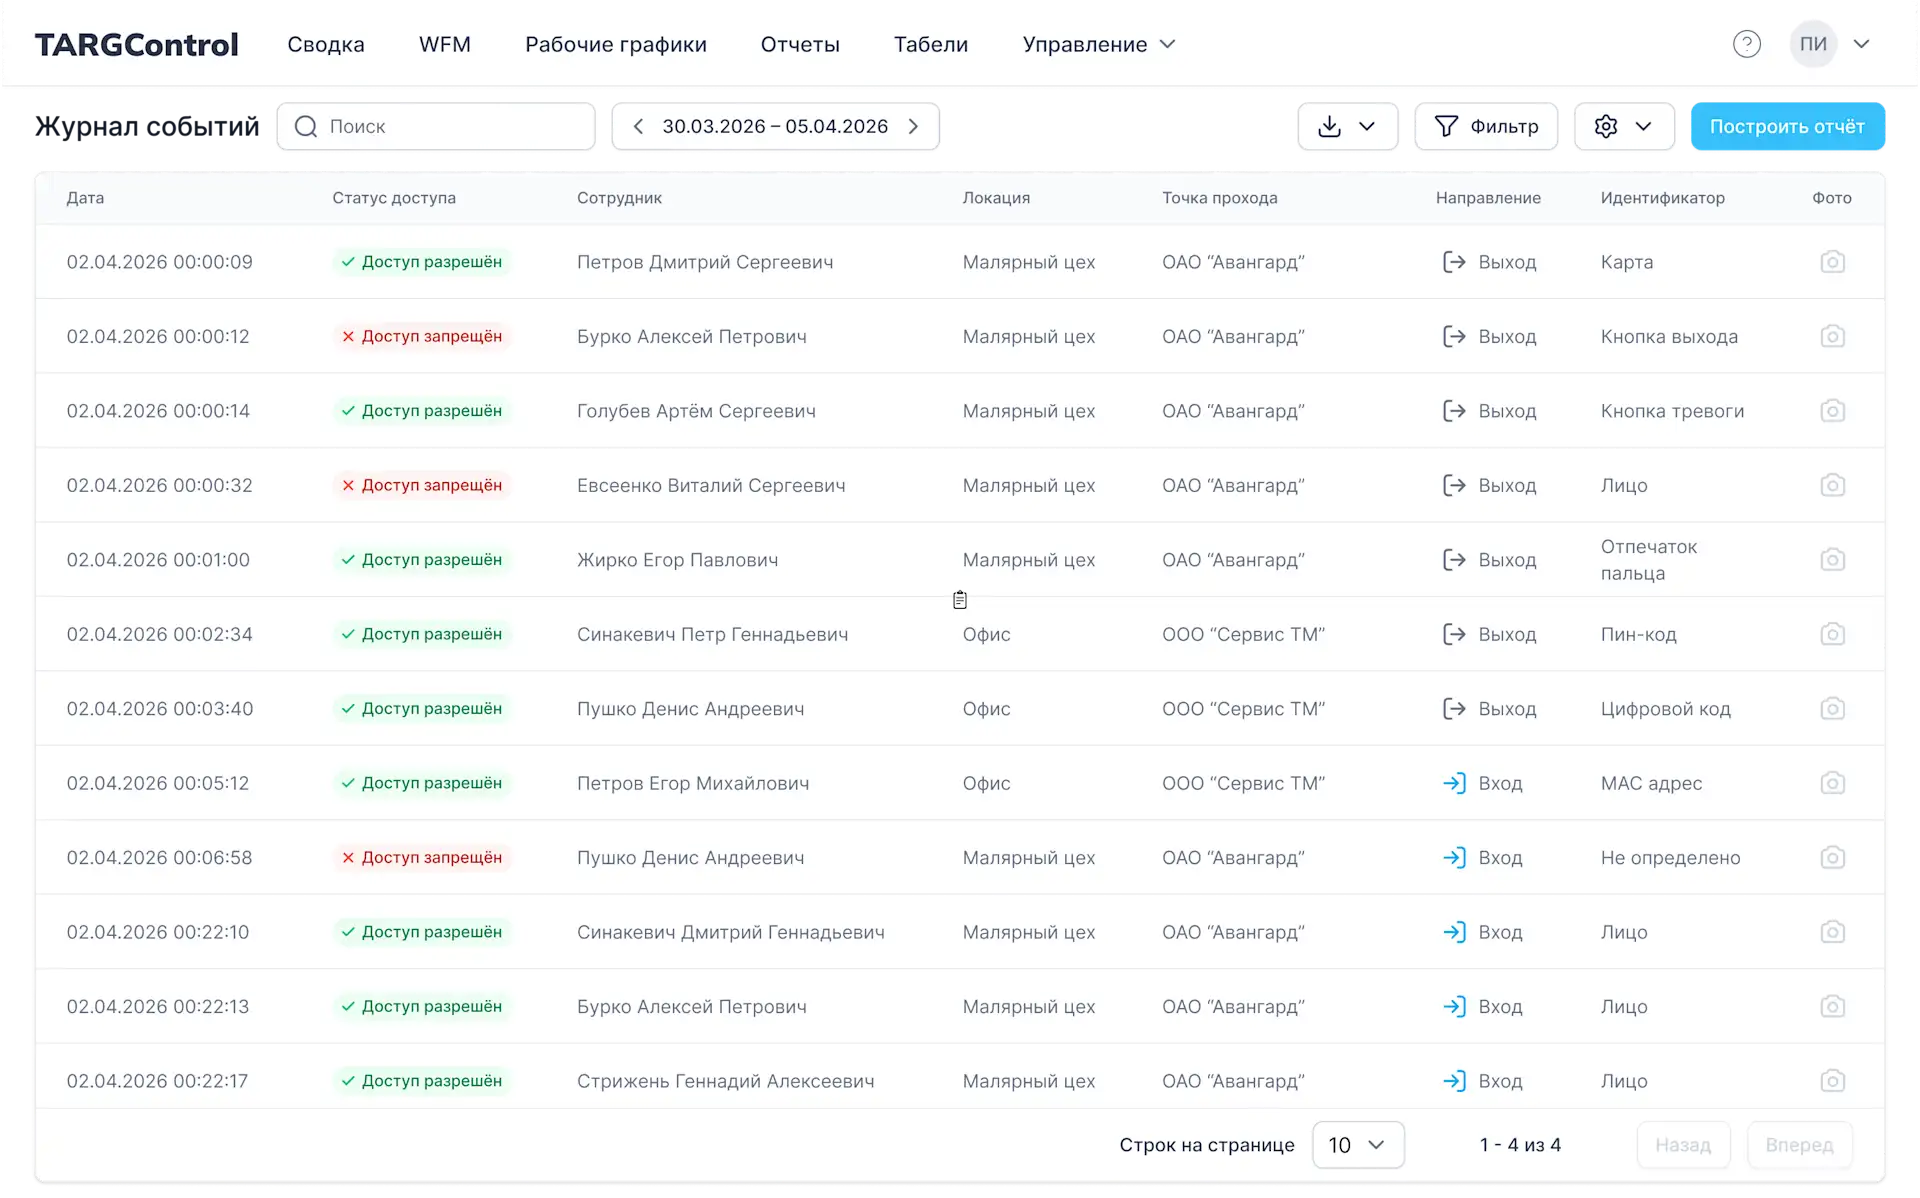1920x1198 pixels.
Task: Expand the export options chevron
Action: click(x=1367, y=126)
